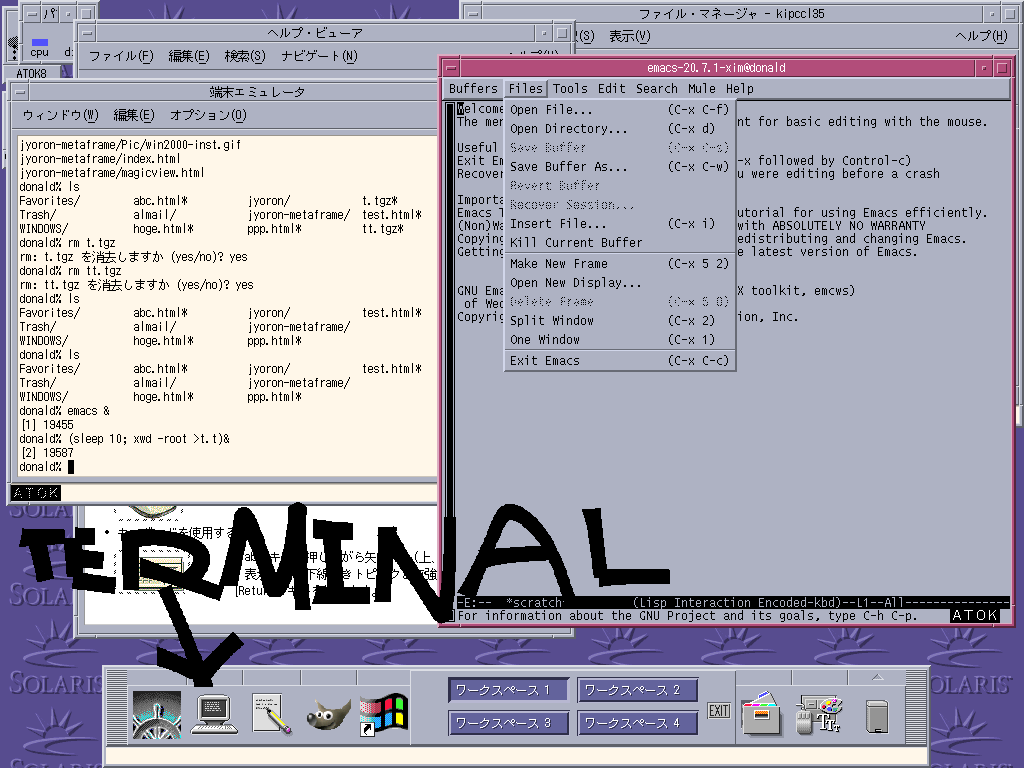Open the Windows logo shortcut icon
1024x768 pixels.
point(384,715)
